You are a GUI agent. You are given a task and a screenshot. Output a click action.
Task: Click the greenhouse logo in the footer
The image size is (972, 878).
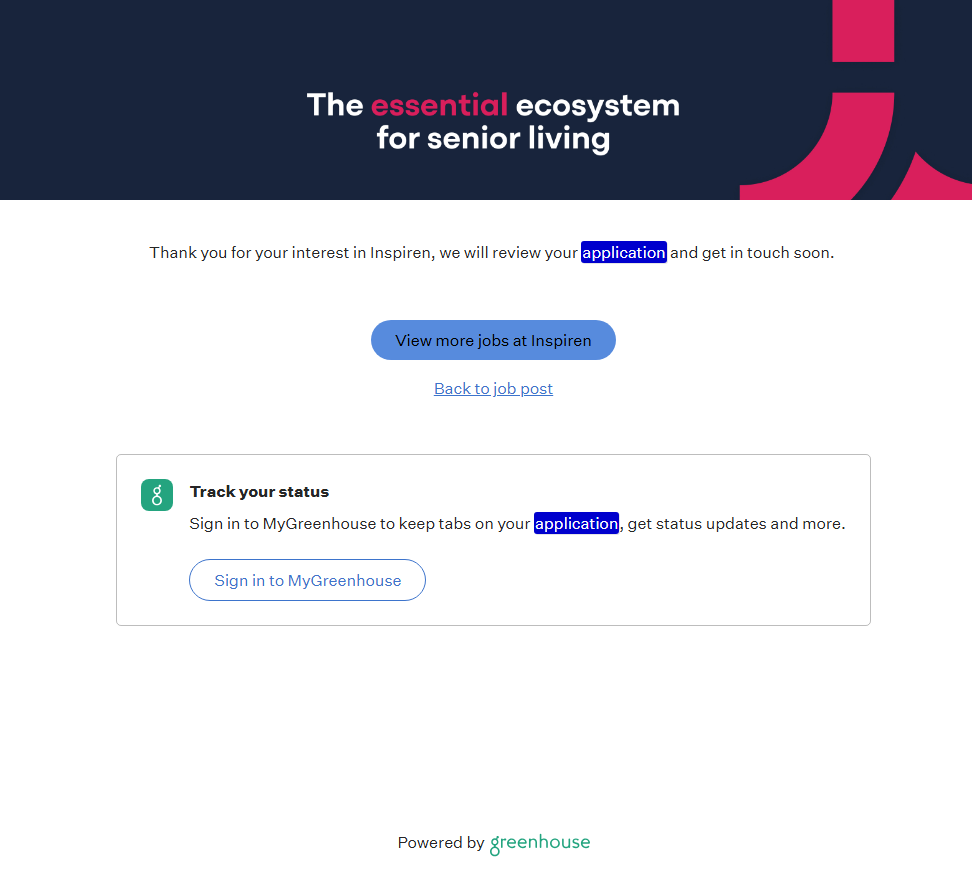[540, 843]
